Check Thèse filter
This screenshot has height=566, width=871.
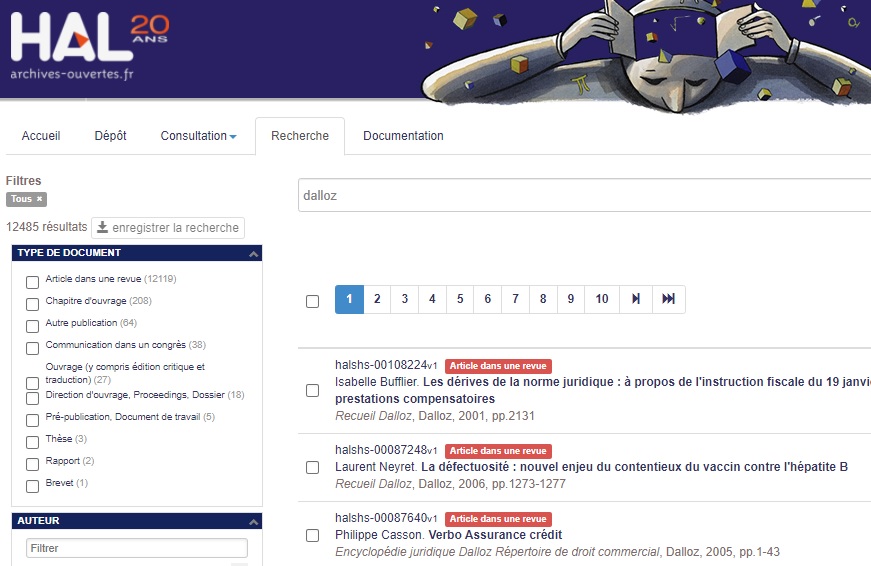point(32,442)
